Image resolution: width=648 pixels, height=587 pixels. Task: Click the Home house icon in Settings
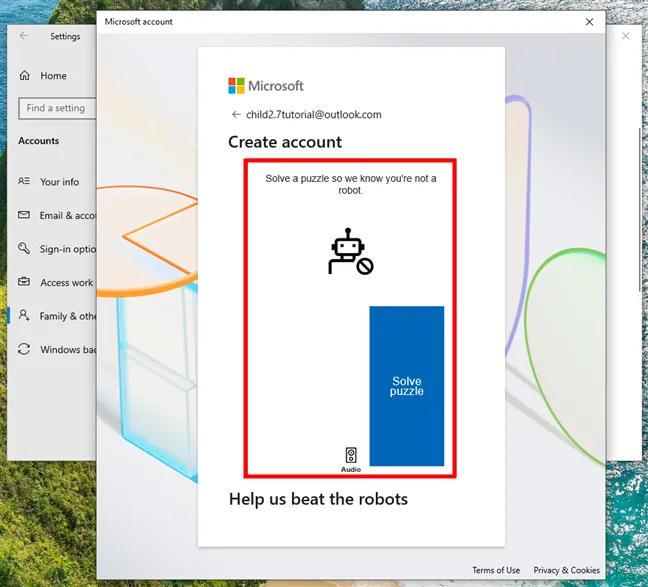click(24, 75)
